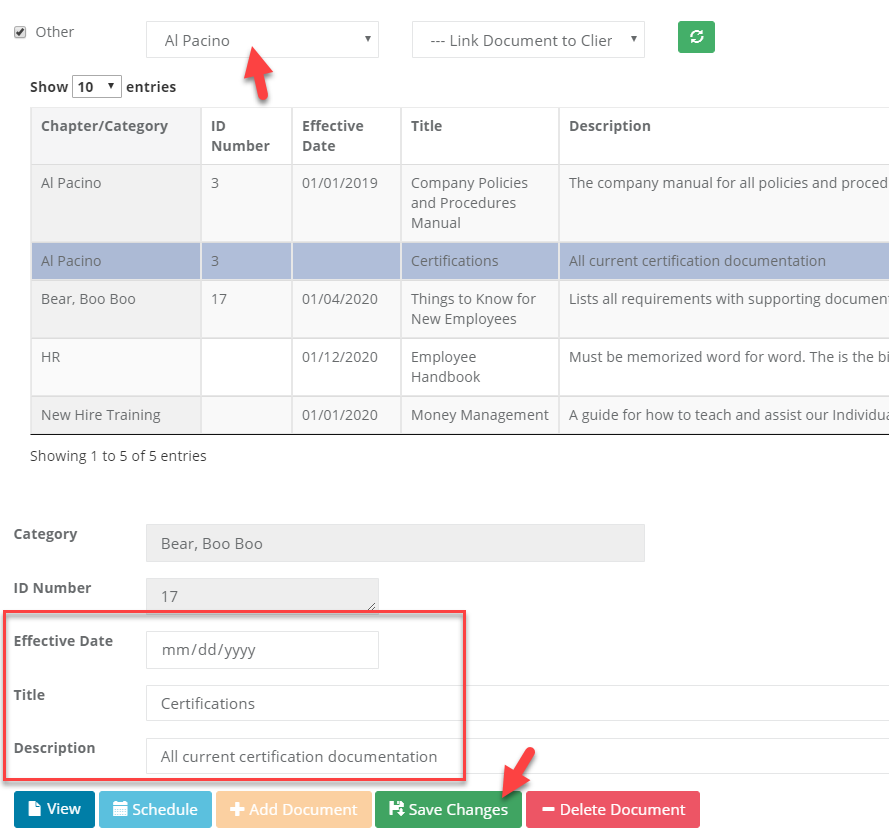The image size is (889, 836).
Task: Sort table by ID Number header
Action: point(240,136)
